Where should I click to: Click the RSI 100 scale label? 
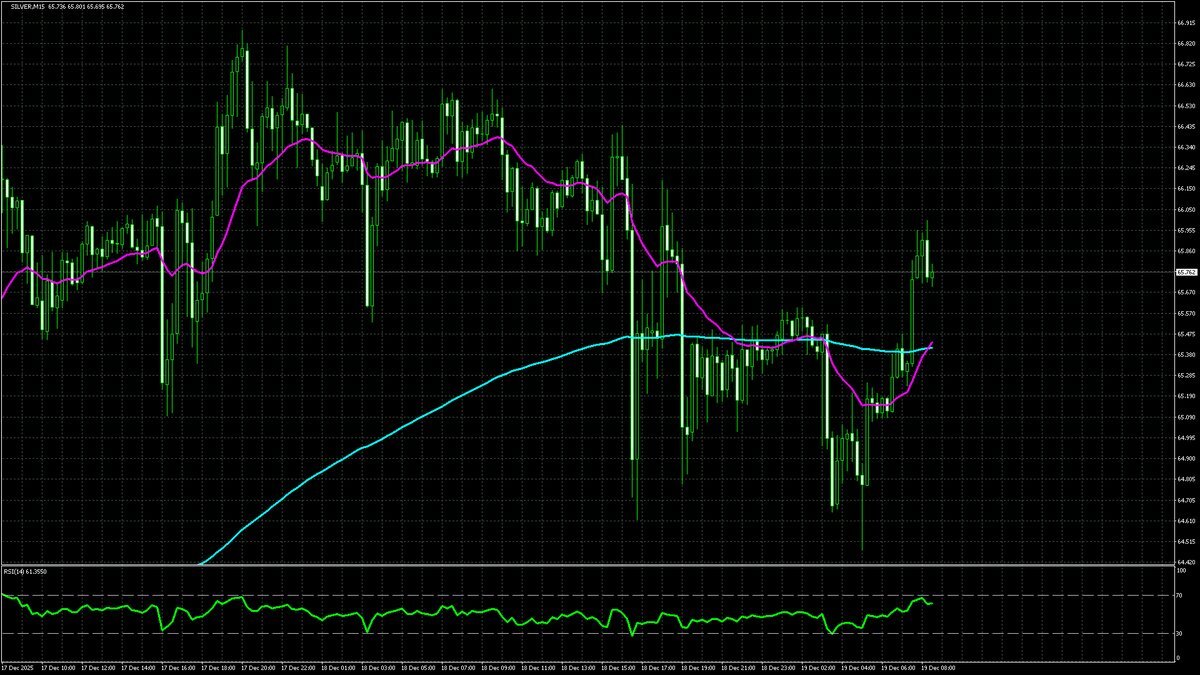pos(1181,571)
